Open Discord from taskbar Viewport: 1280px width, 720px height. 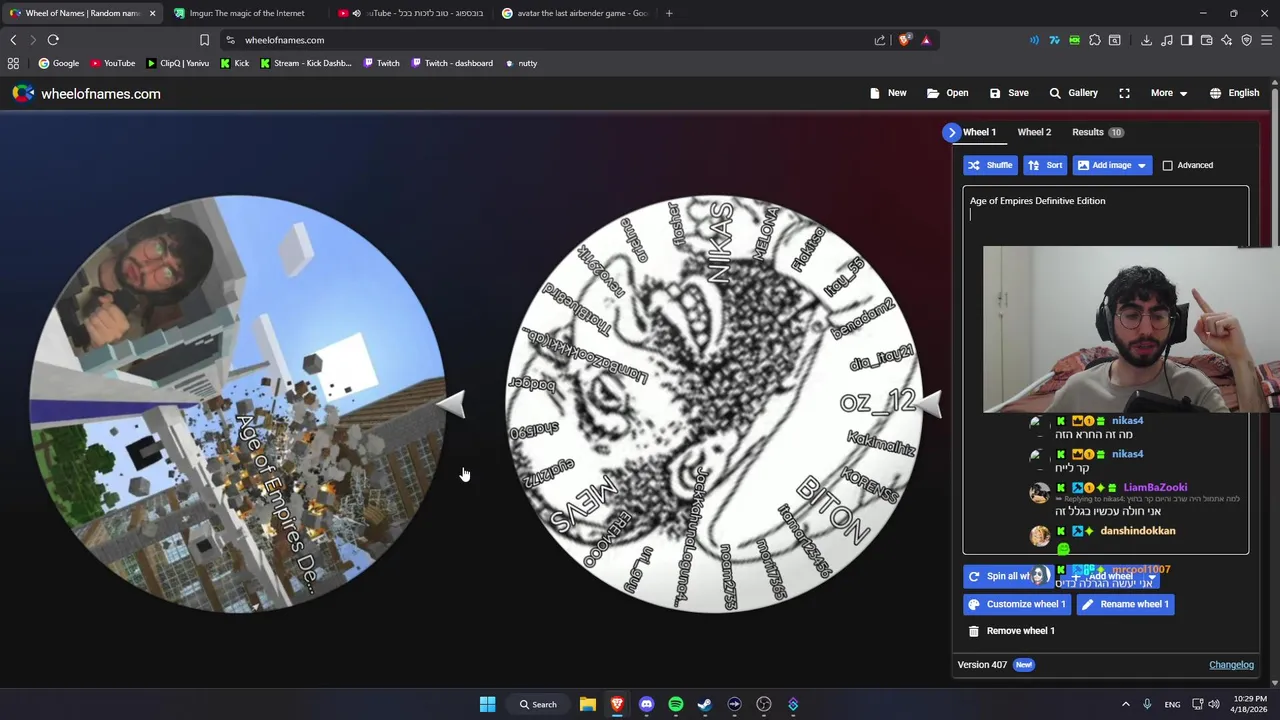646,704
